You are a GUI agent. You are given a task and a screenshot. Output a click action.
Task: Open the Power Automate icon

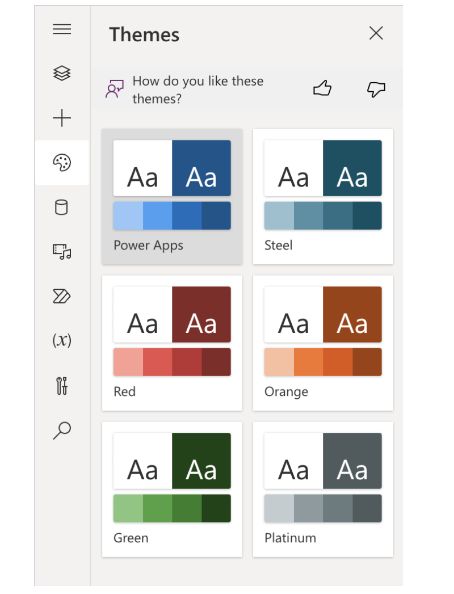point(61,296)
